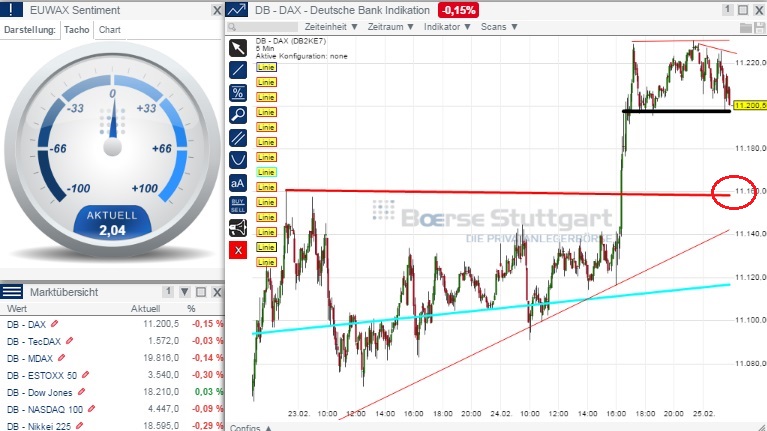767x431 pixels.
Task: Click the AKTUELL 2,04 sentiment value
Action: (x=112, y=223)
